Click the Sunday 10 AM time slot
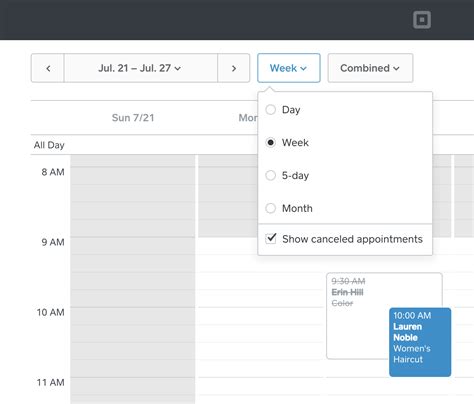Viewport: 474px width, 404px height. (133, 315)
